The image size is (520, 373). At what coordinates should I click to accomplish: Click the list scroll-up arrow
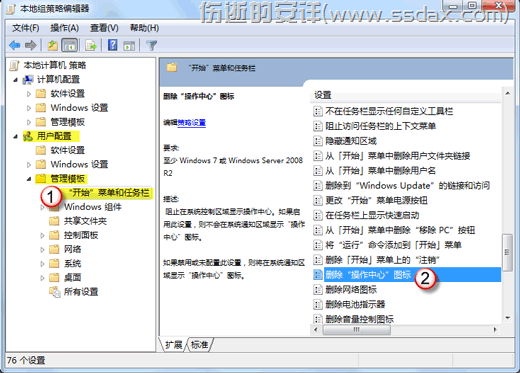tap(507, 94)
